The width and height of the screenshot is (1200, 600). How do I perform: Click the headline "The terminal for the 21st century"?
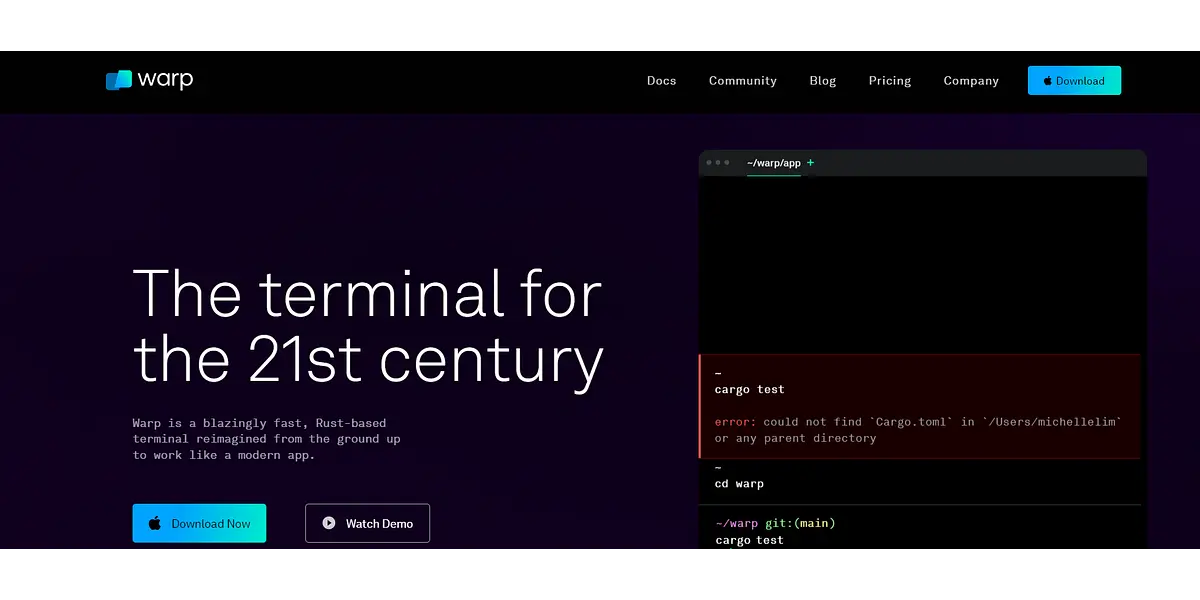[367, 326]
